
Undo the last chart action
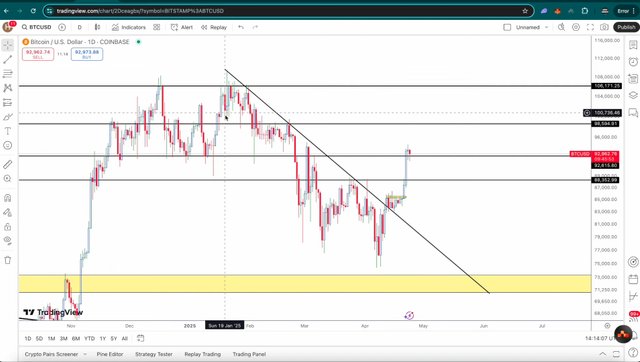click(241, 27)
